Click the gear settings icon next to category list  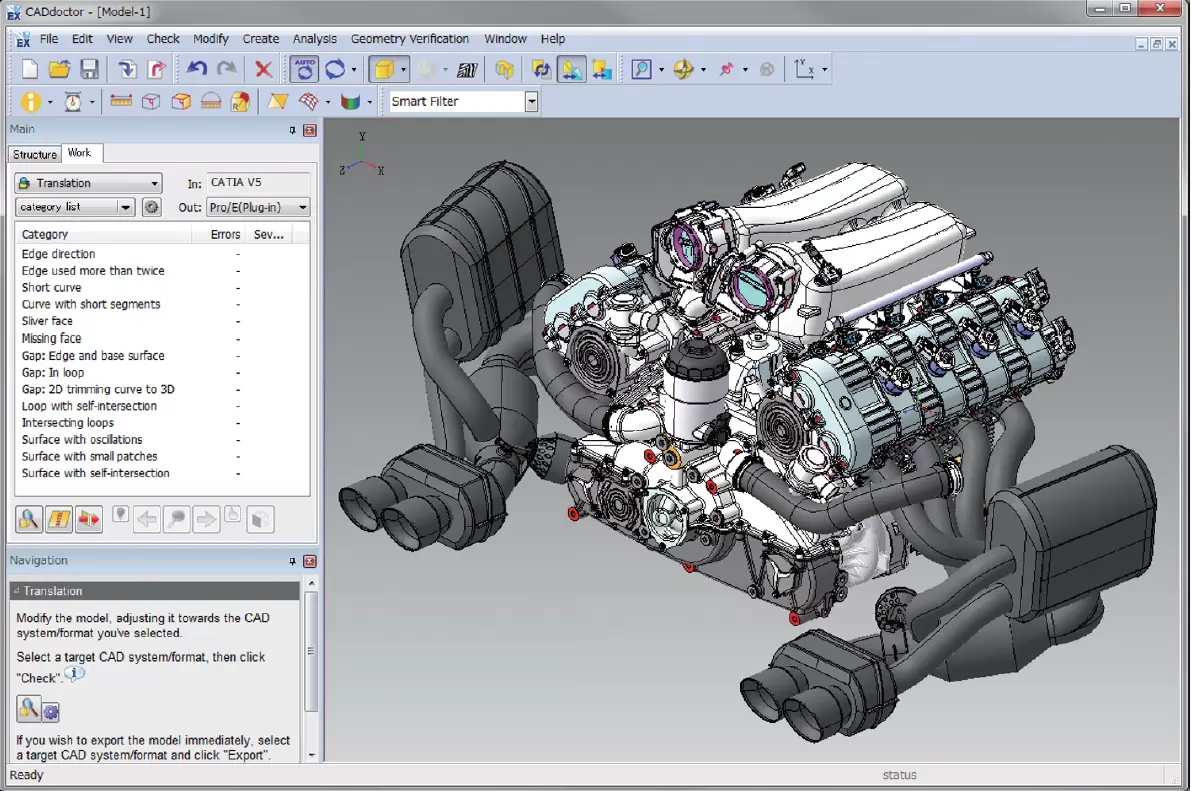(x=151, y=207)
